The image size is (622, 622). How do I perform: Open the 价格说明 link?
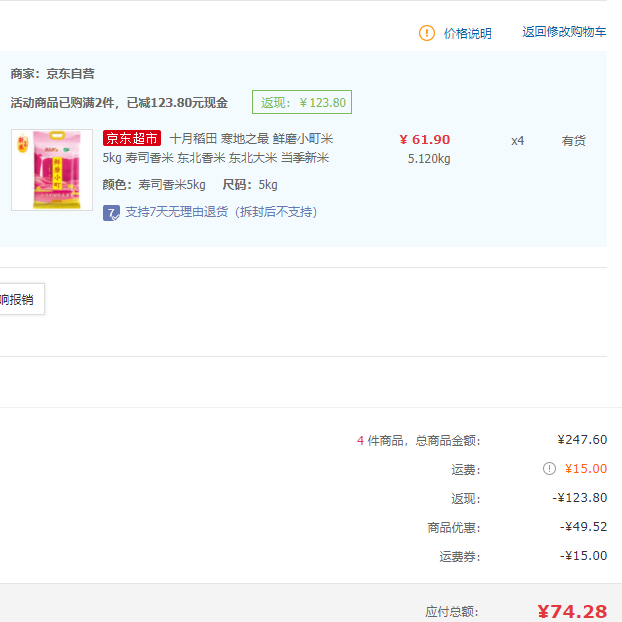467,33
